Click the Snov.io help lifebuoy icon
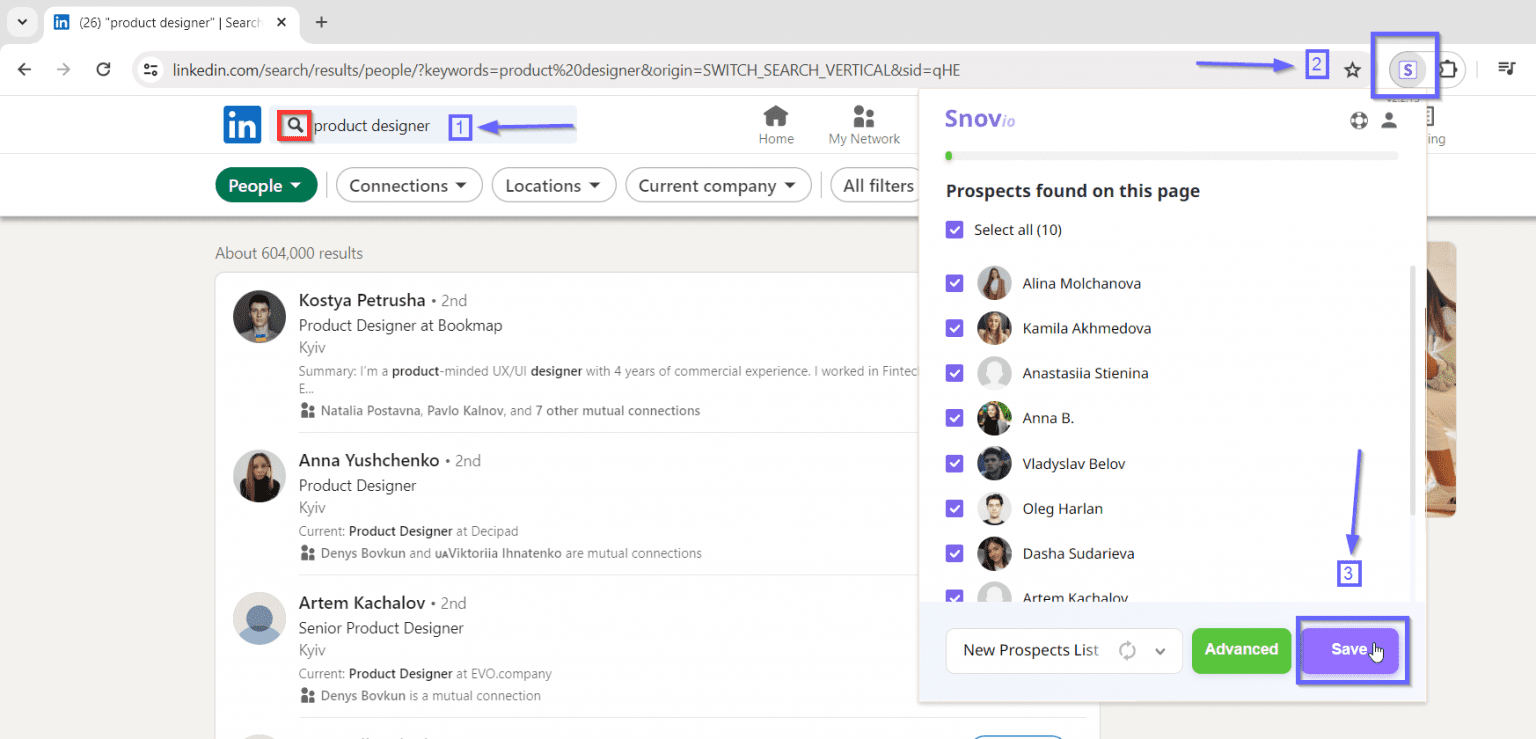The height and width of the screenshot is (739, 1536). click(1358, 120)
